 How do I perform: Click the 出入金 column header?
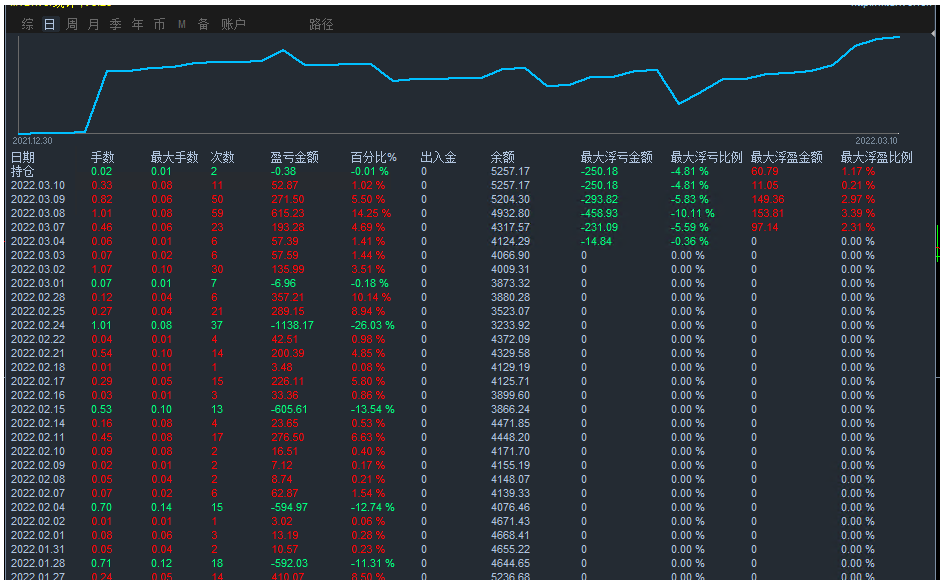pyautogui.click(x=438, y=157)
